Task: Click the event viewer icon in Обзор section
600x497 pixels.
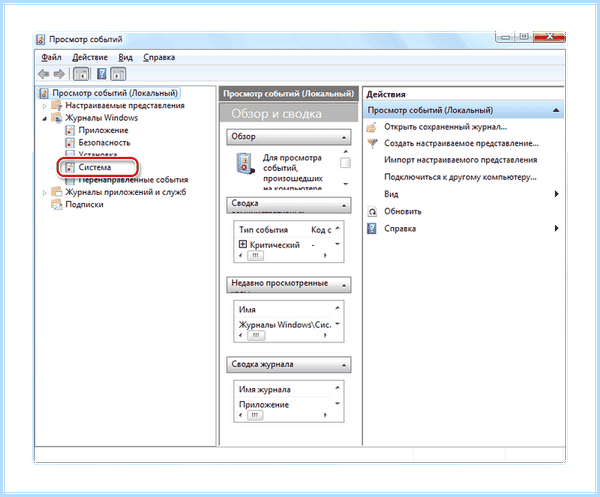Action: pos(245,163)
